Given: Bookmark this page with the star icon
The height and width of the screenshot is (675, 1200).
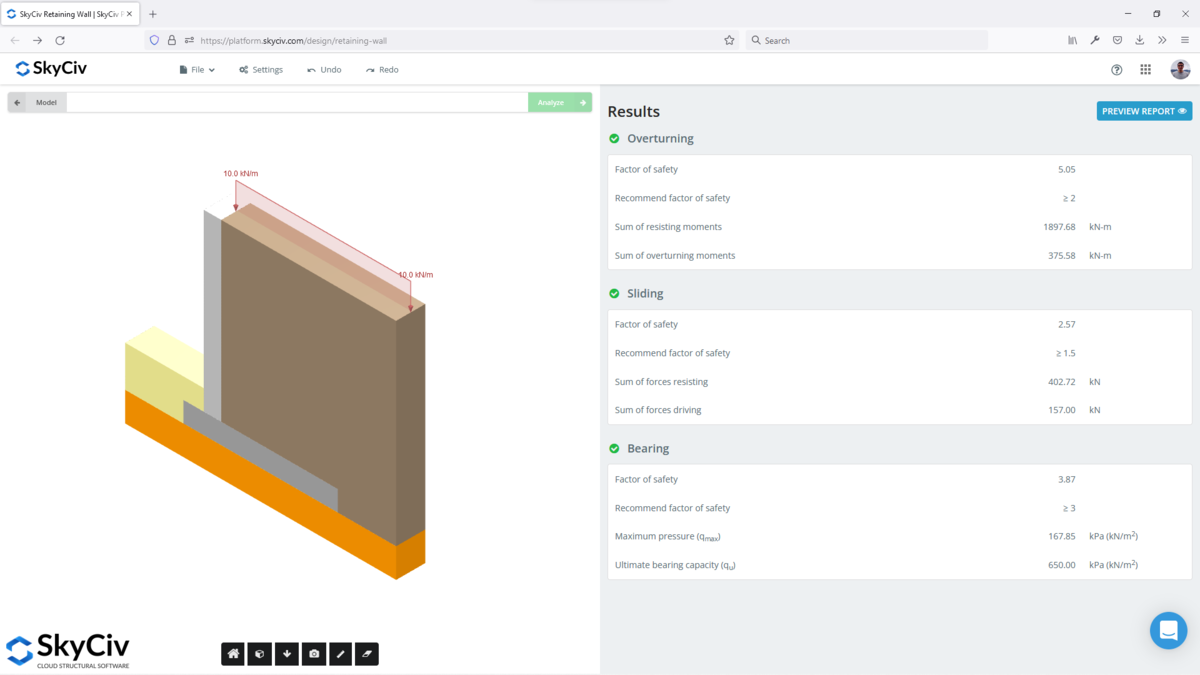Looking at the screenshot, I should tap(728, 40).
